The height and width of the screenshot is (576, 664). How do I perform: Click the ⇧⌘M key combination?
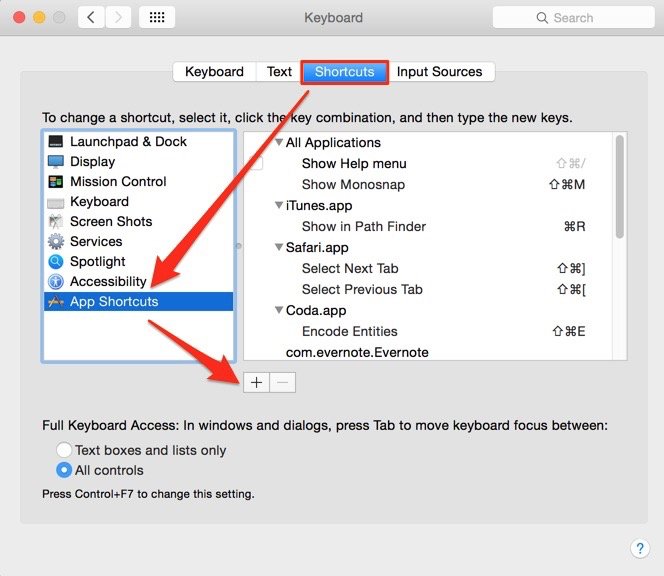tap(567, 185)
